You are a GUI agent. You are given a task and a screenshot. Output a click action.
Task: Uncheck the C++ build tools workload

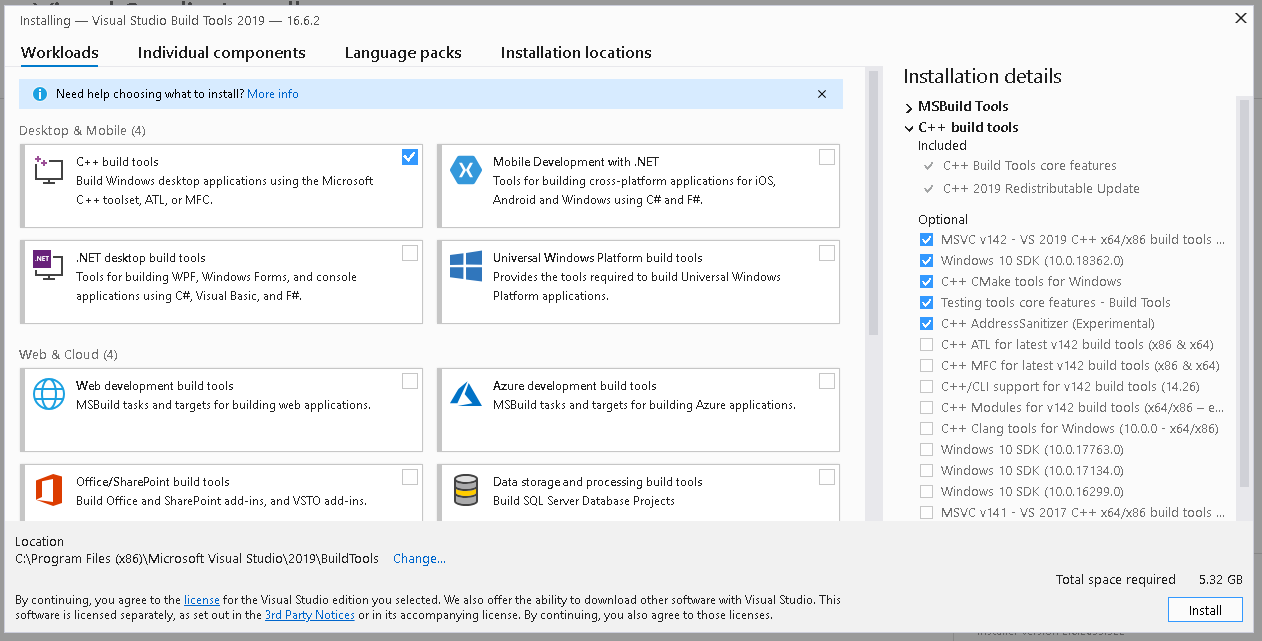(410, 157)
